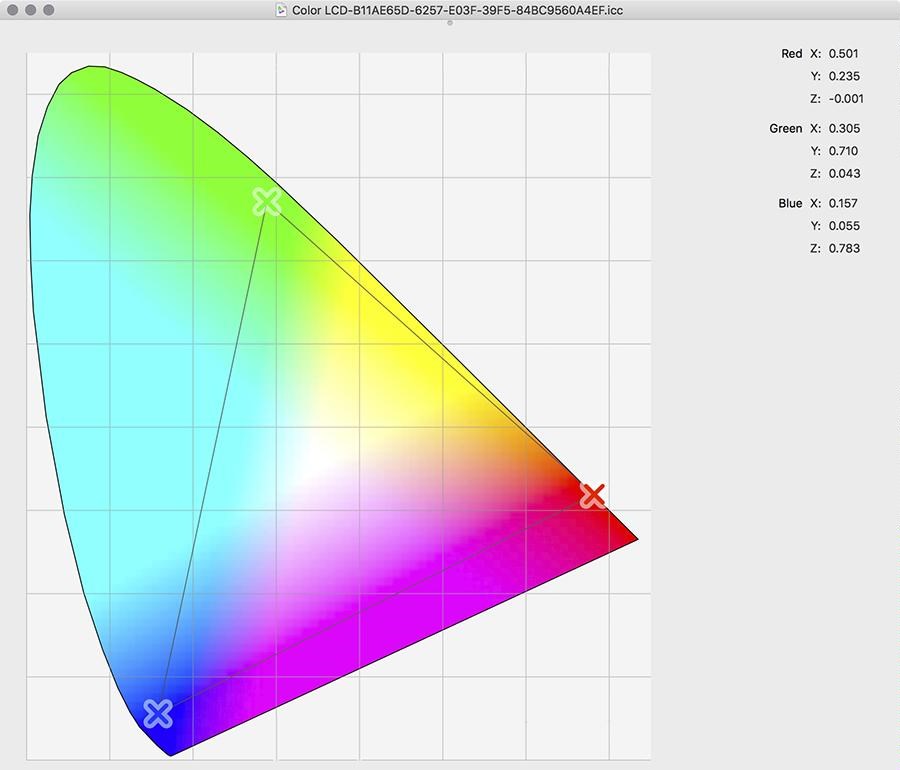Click the Color LCD .icc file name title

(x=457, y=10)
